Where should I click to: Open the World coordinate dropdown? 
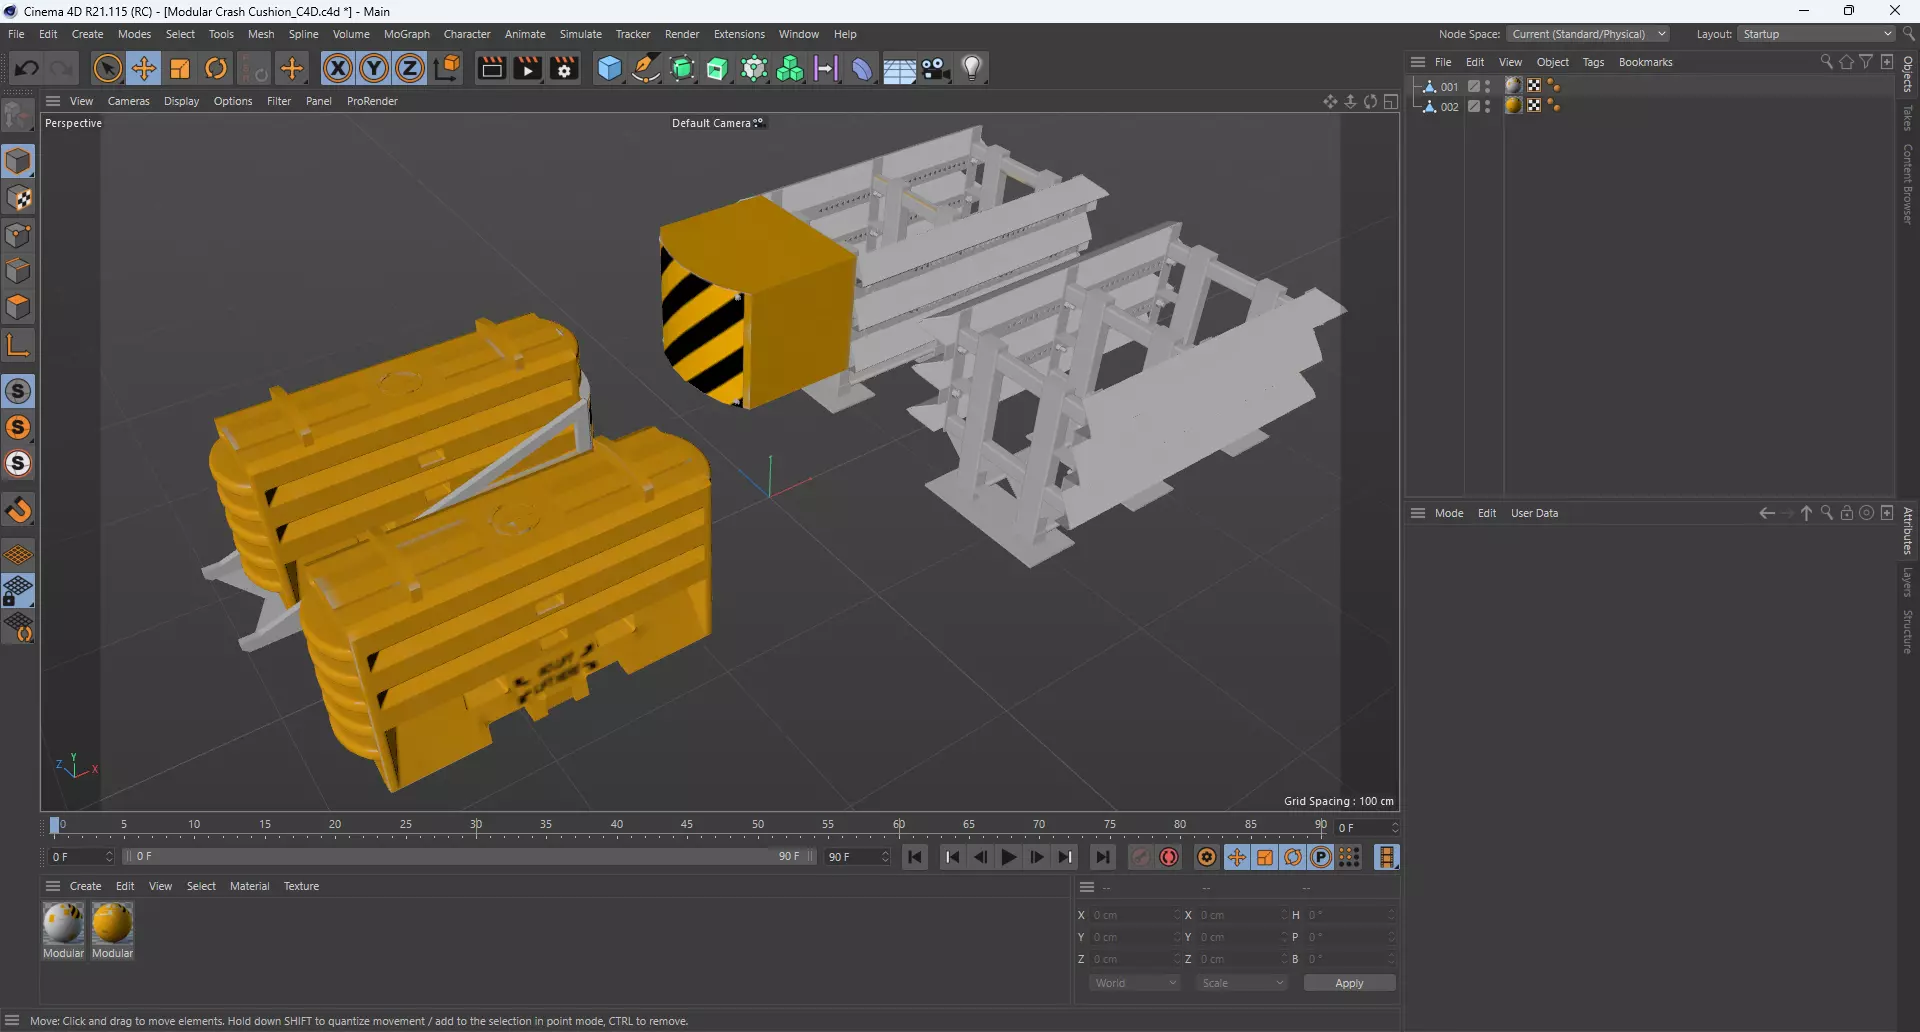(1135, 983)
